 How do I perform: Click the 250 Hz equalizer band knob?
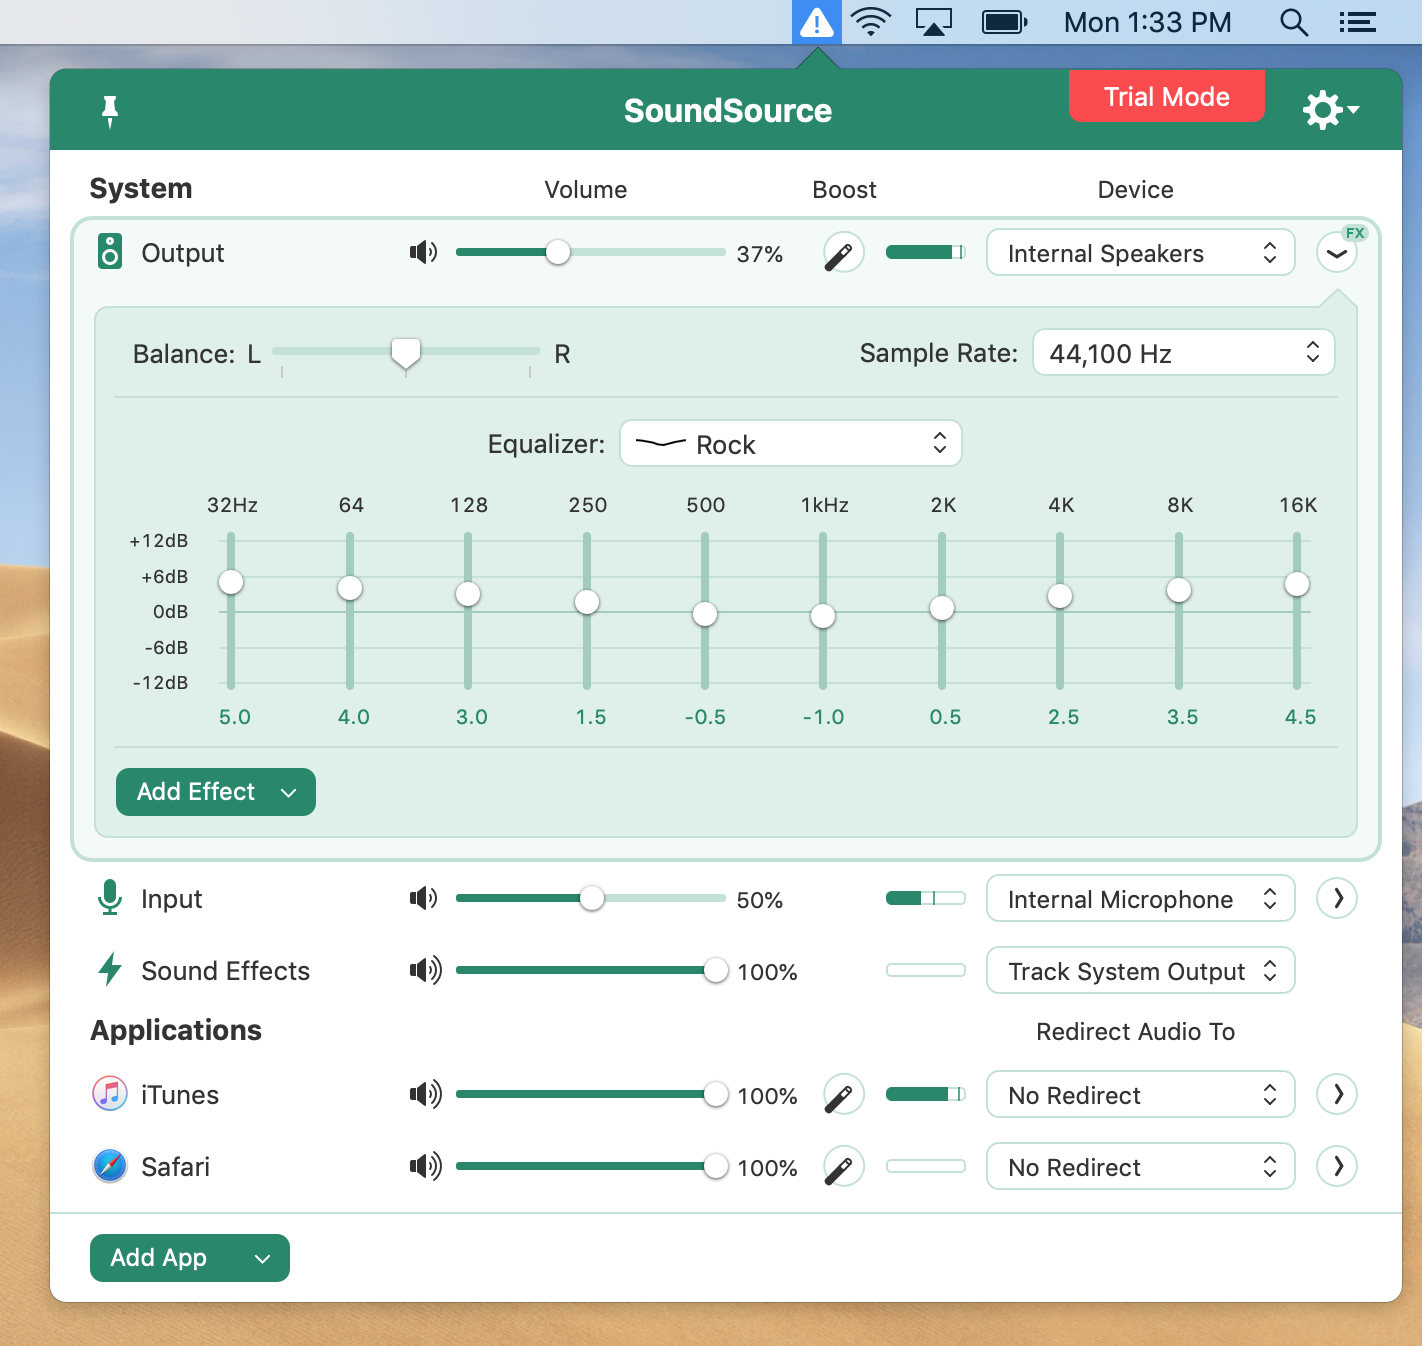tap(587, 602)
